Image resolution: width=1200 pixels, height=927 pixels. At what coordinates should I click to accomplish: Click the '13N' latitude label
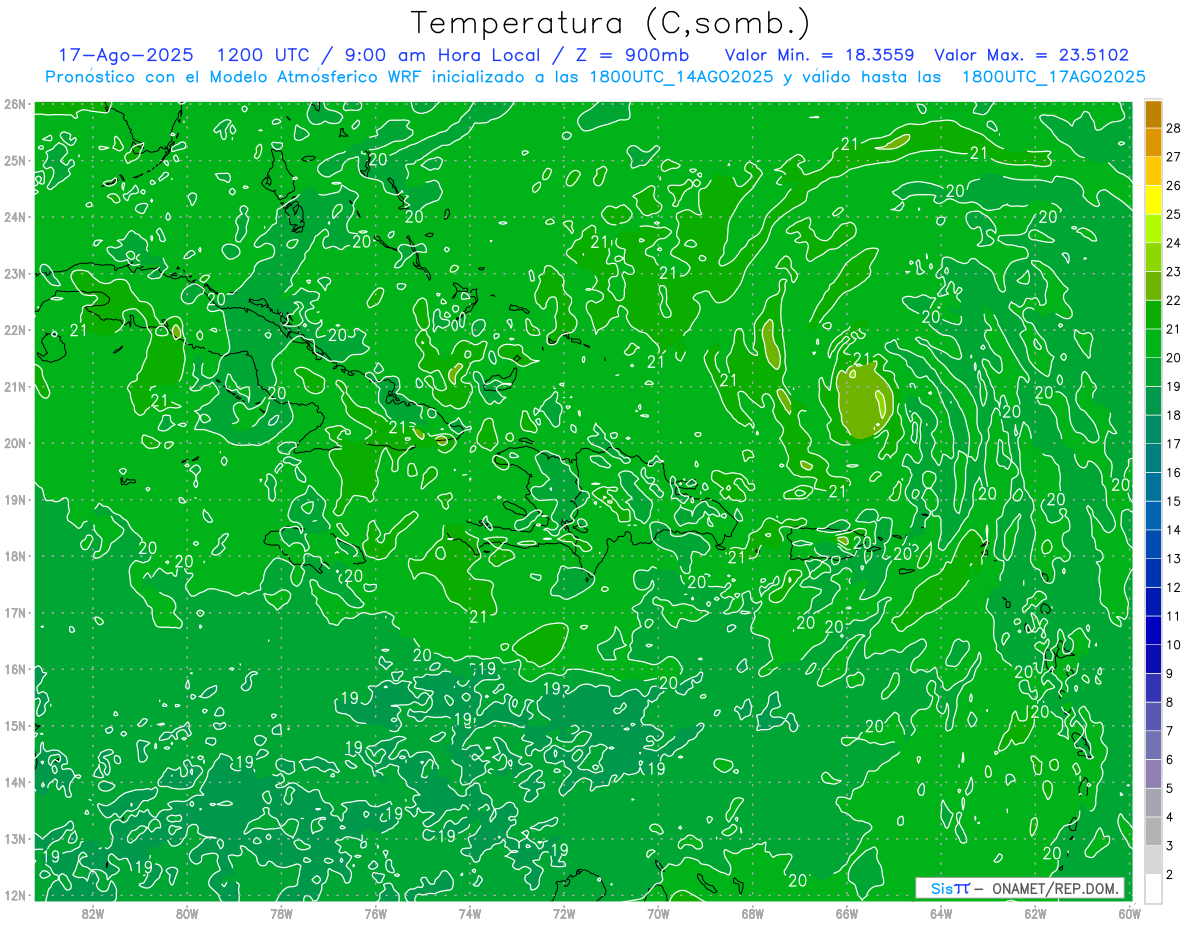15,838
